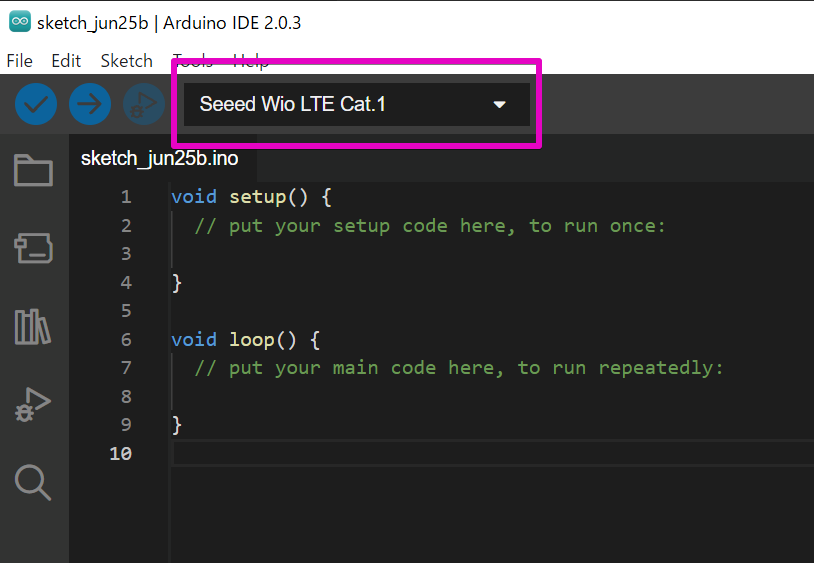814x563 pixels.
Task: Open the Edit menu
Action: [66, 61]
